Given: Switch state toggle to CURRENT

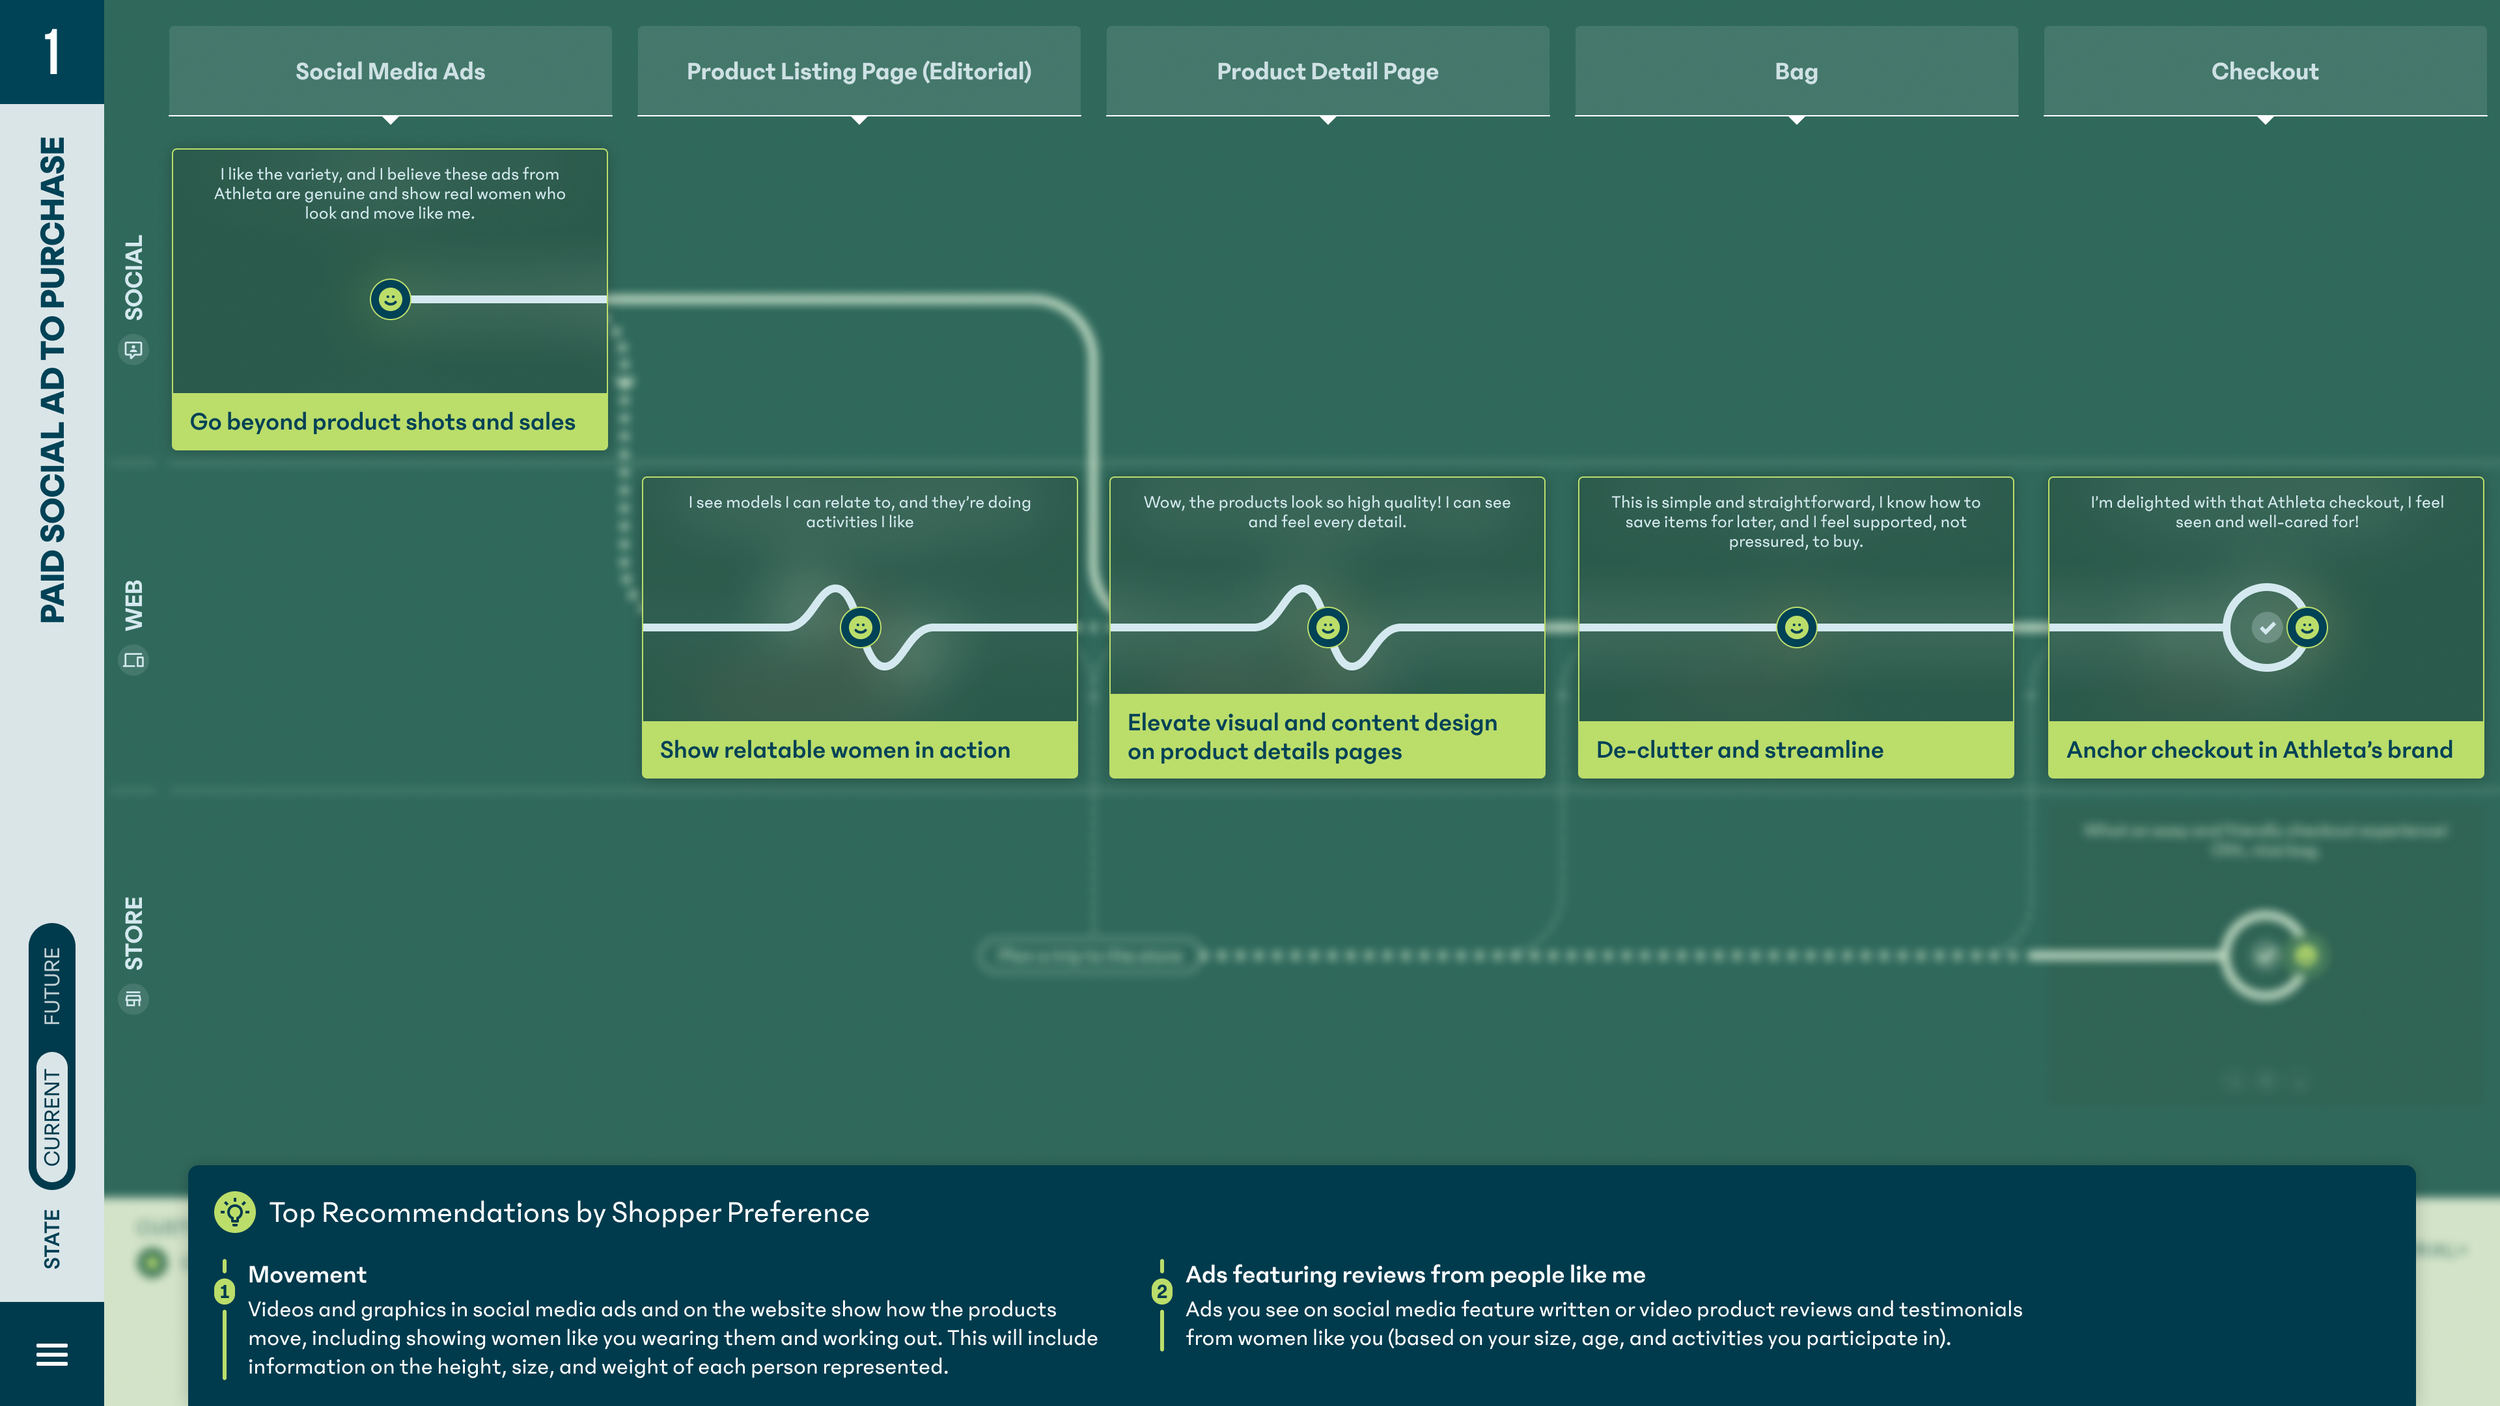Looking at the screenshot, I should click(52, 1117).
